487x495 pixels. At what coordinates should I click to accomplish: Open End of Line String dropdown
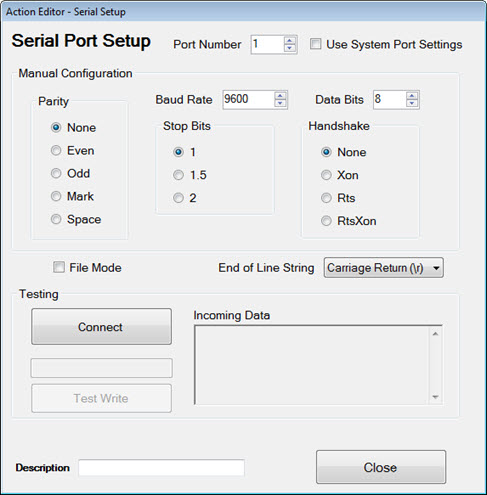coord(383,268)
